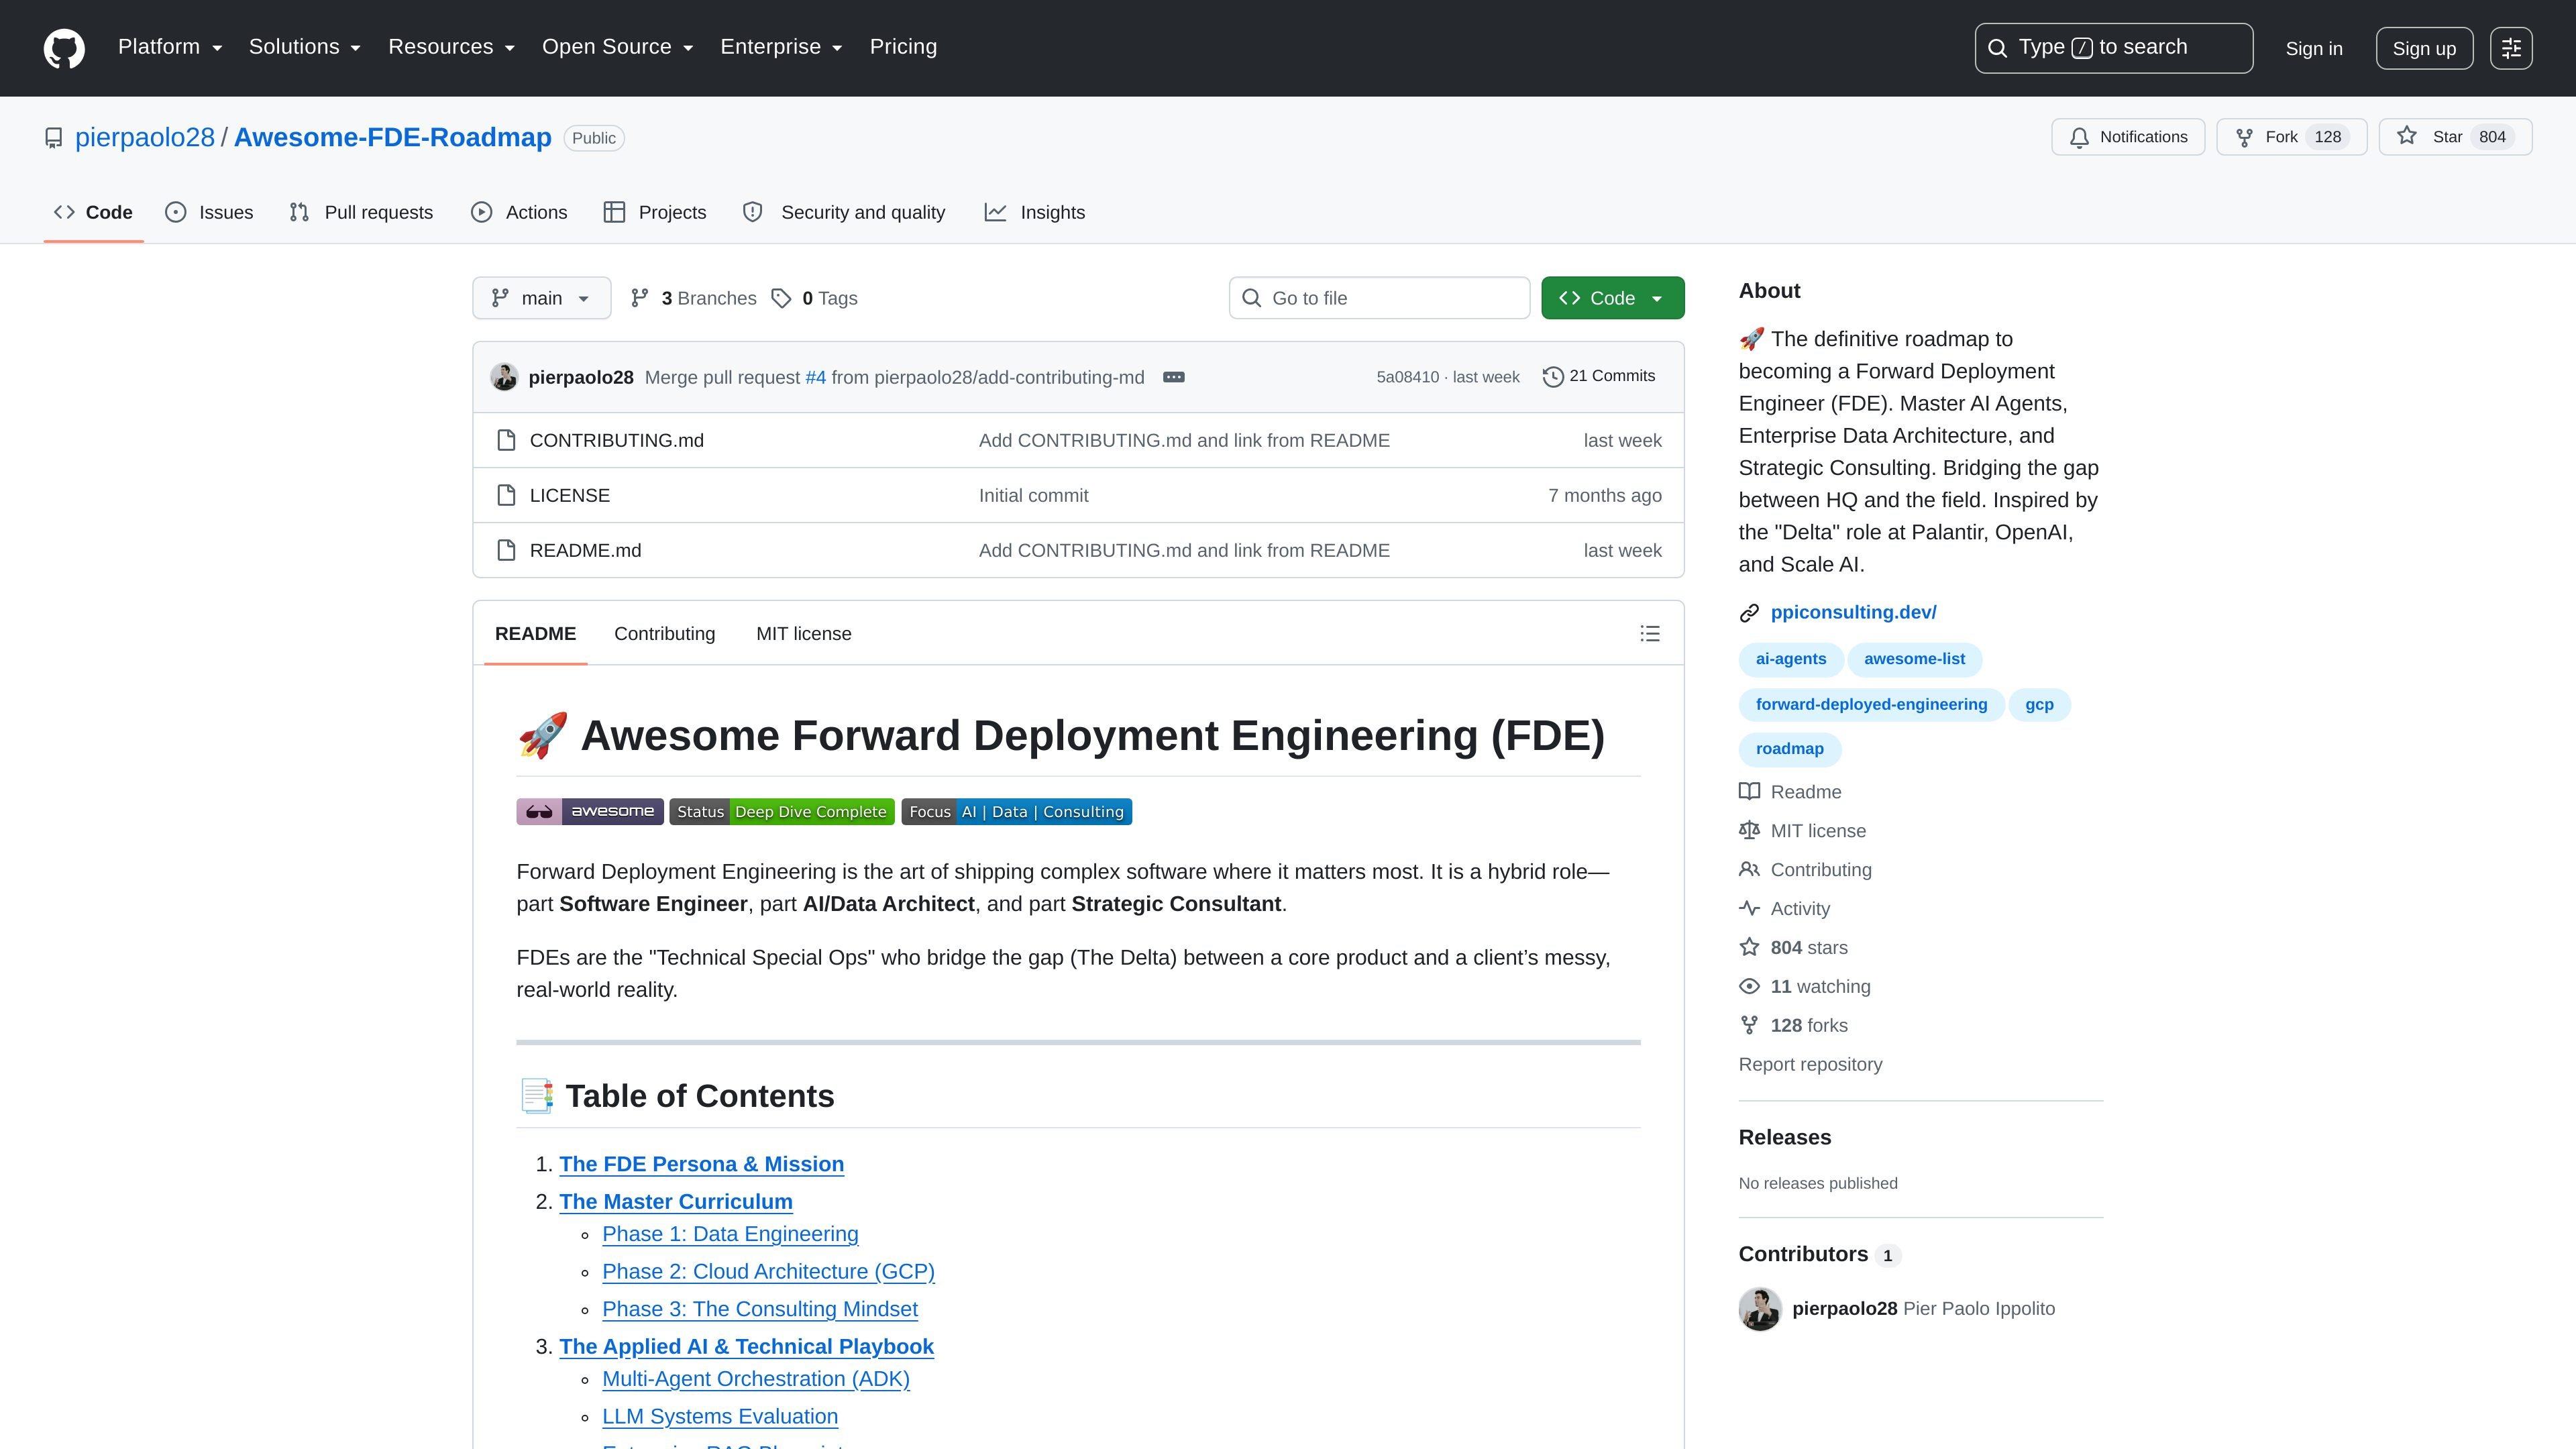Switch to the Pull requests tab
The image size is (2576, 1449).
(361, 212)
